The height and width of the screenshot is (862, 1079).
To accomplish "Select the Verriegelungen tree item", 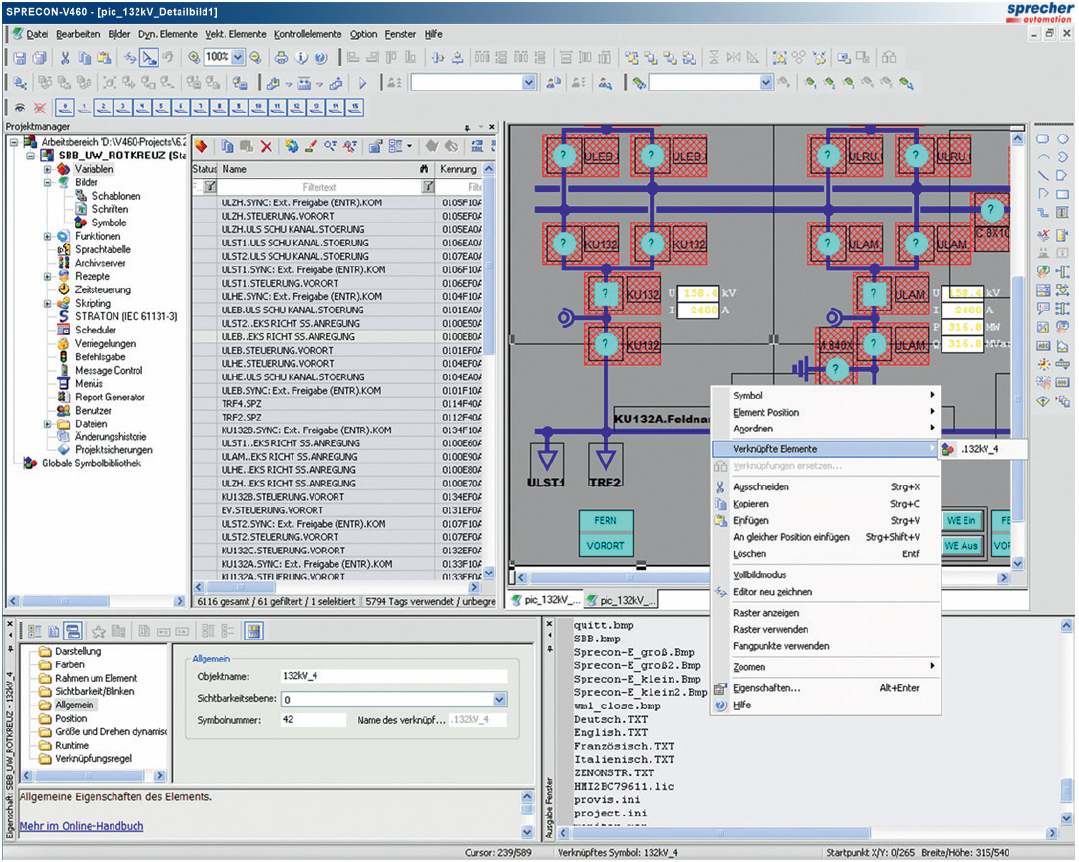I will tap(105, 343).
